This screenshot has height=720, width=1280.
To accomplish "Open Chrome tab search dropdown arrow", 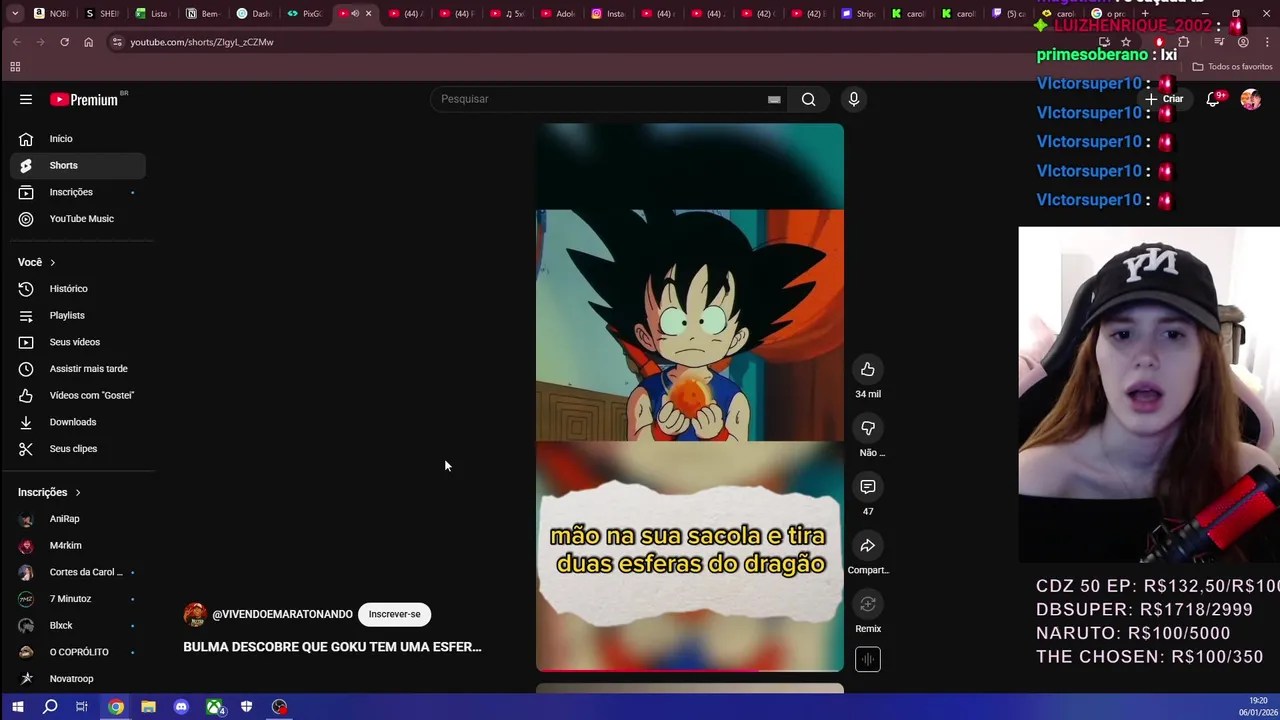I will point(14,14).
